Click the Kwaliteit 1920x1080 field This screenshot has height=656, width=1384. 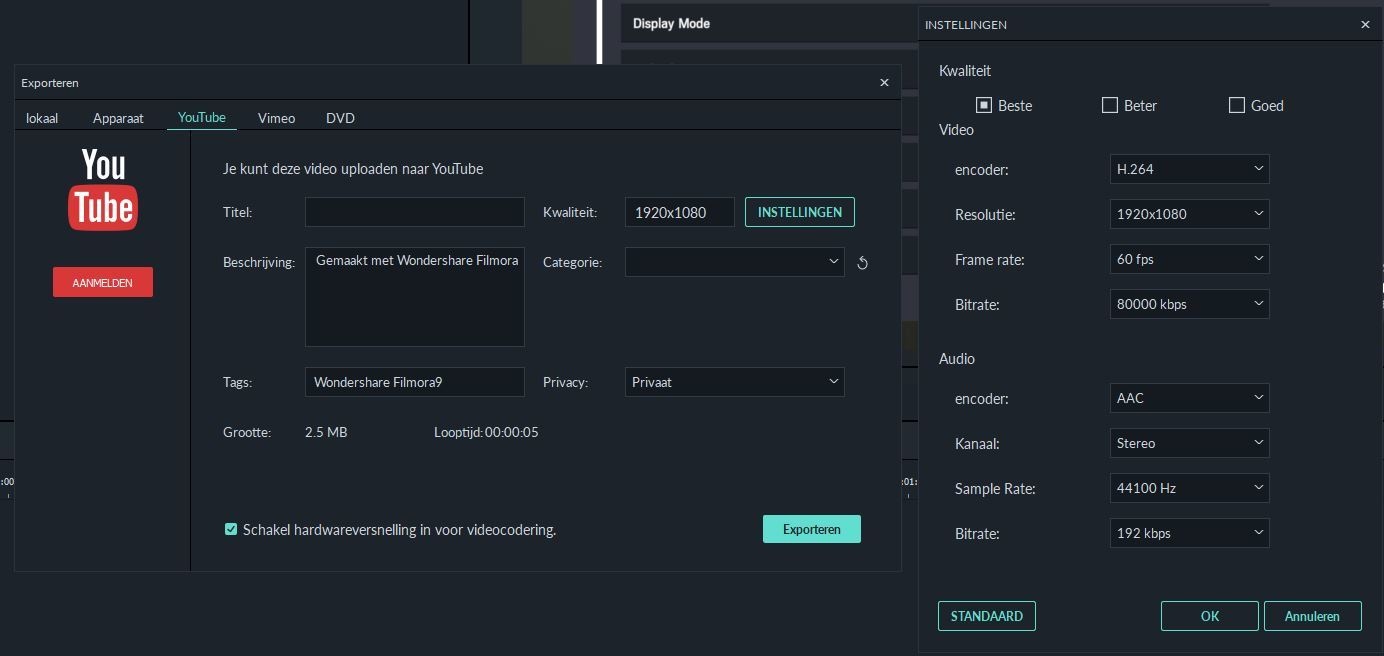pyautogui.click(x=680, y=212)
